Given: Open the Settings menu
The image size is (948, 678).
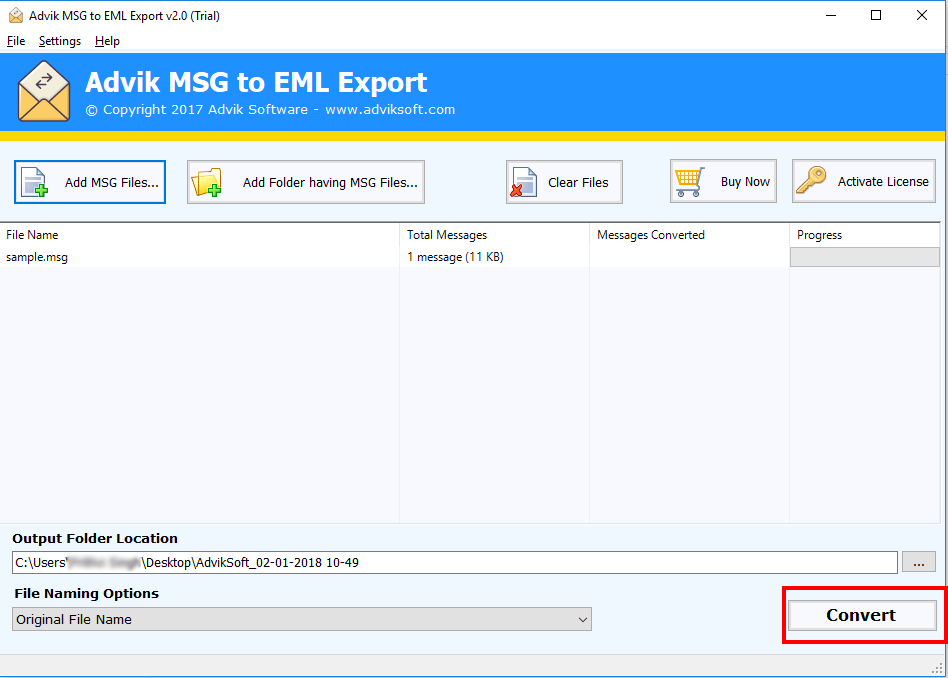Looking at the screenshot, I should pyautogui.click(x=60, y=41).
